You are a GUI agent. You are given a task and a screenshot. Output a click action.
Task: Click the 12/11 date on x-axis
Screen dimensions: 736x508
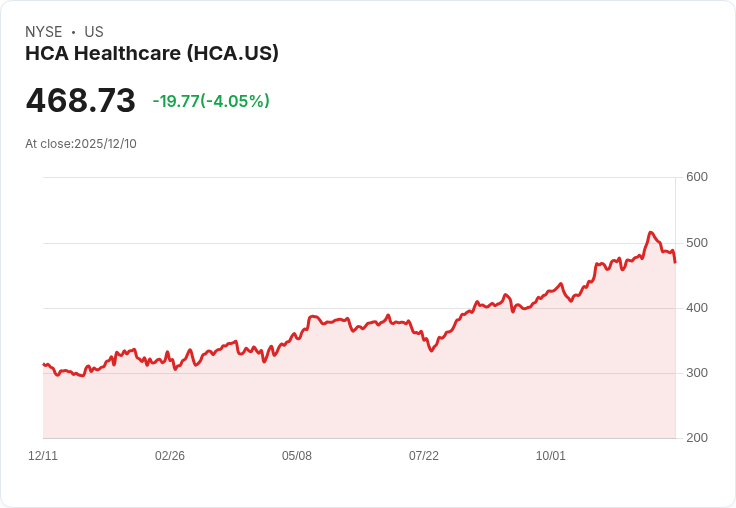43,456
